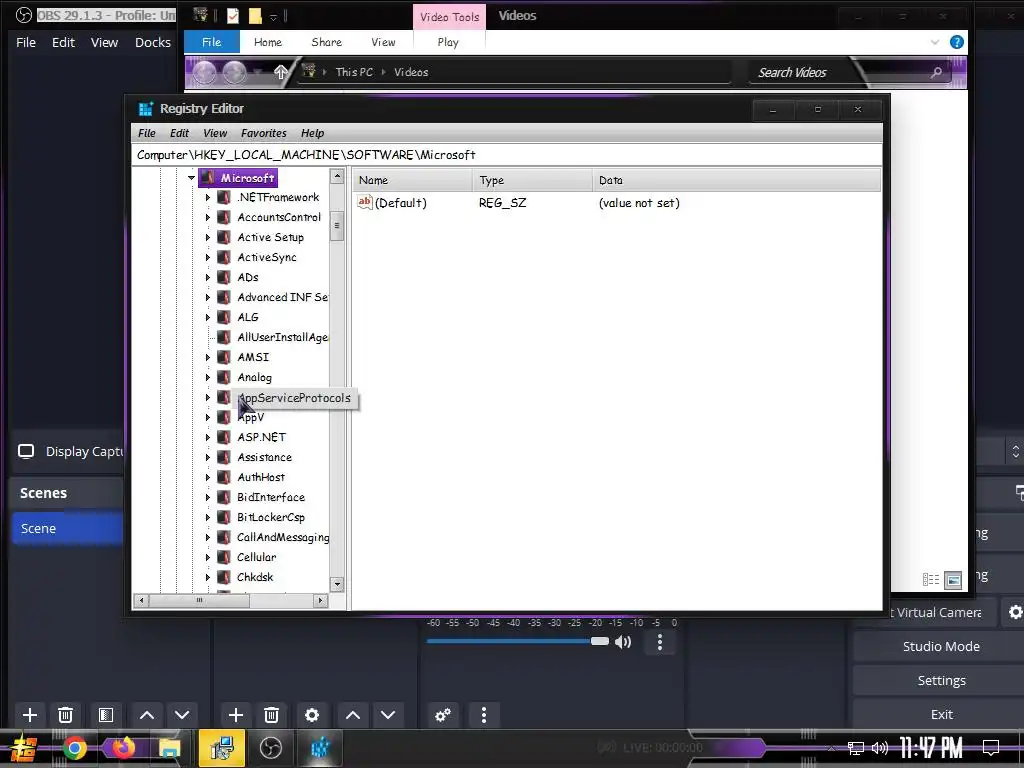Open the Home tab in Videos window
The height and width of the screenshot is (768, 1024).
pos(268,42)
